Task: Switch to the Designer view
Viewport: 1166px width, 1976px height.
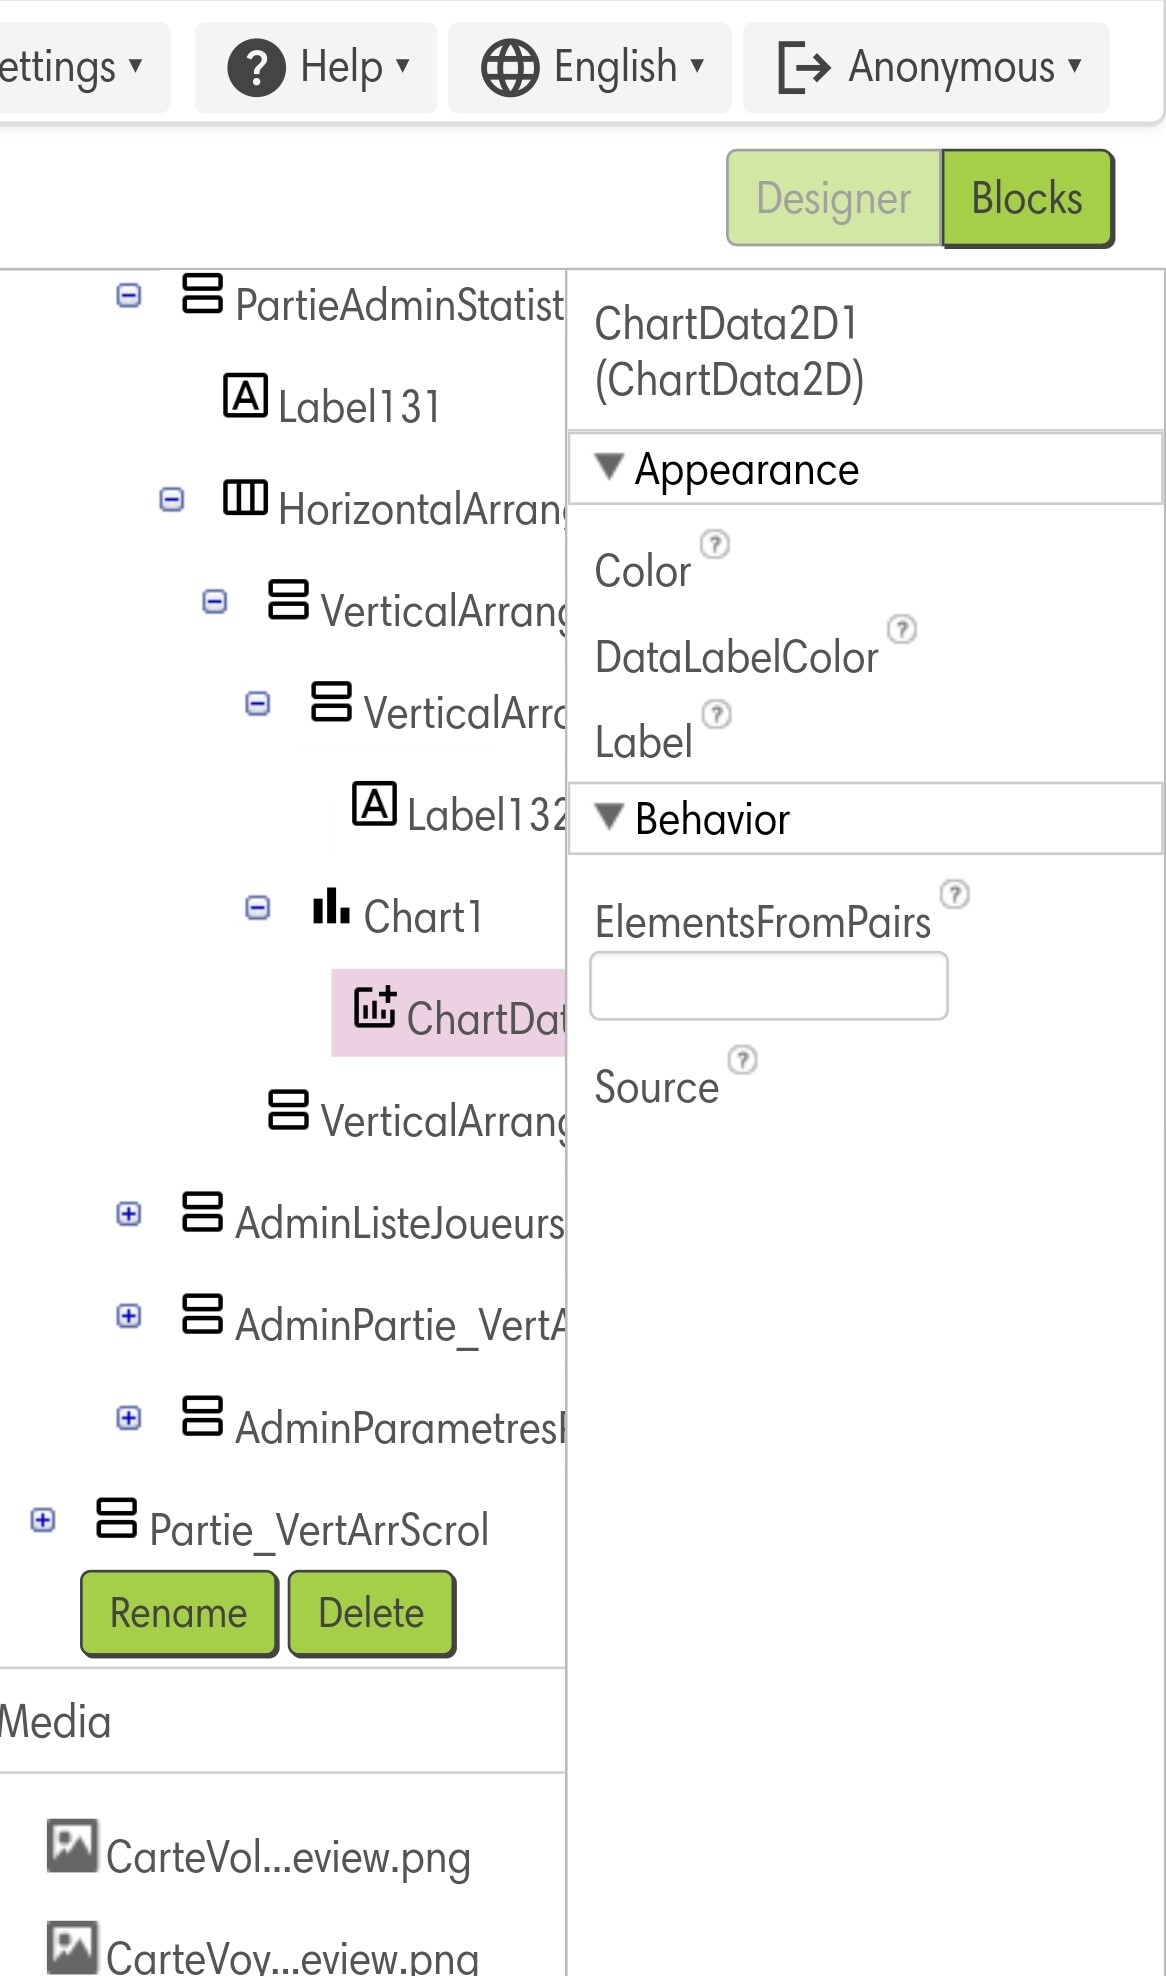Action: click(834, 198)
